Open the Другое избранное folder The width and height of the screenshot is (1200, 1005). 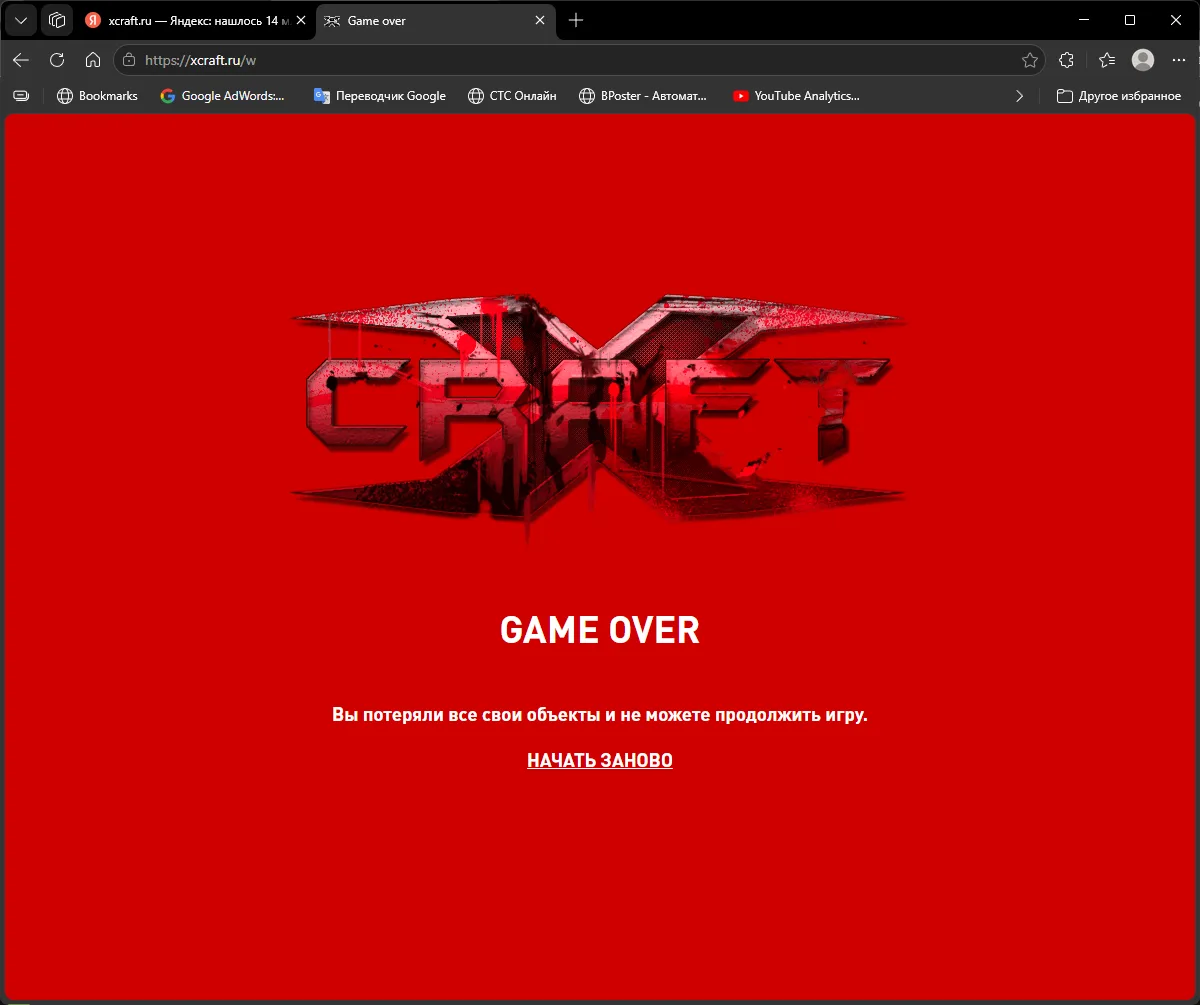point(1119,96)
